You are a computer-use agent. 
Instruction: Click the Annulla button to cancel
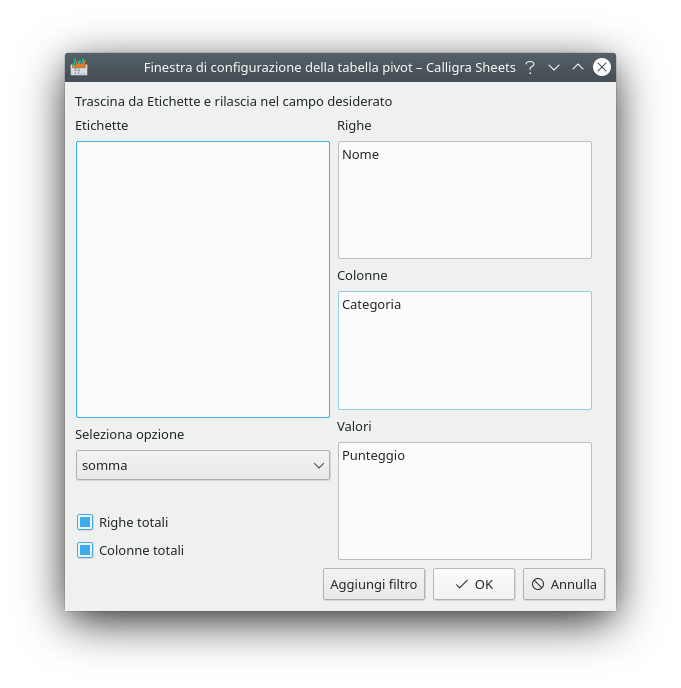click(x=564, y=585)
